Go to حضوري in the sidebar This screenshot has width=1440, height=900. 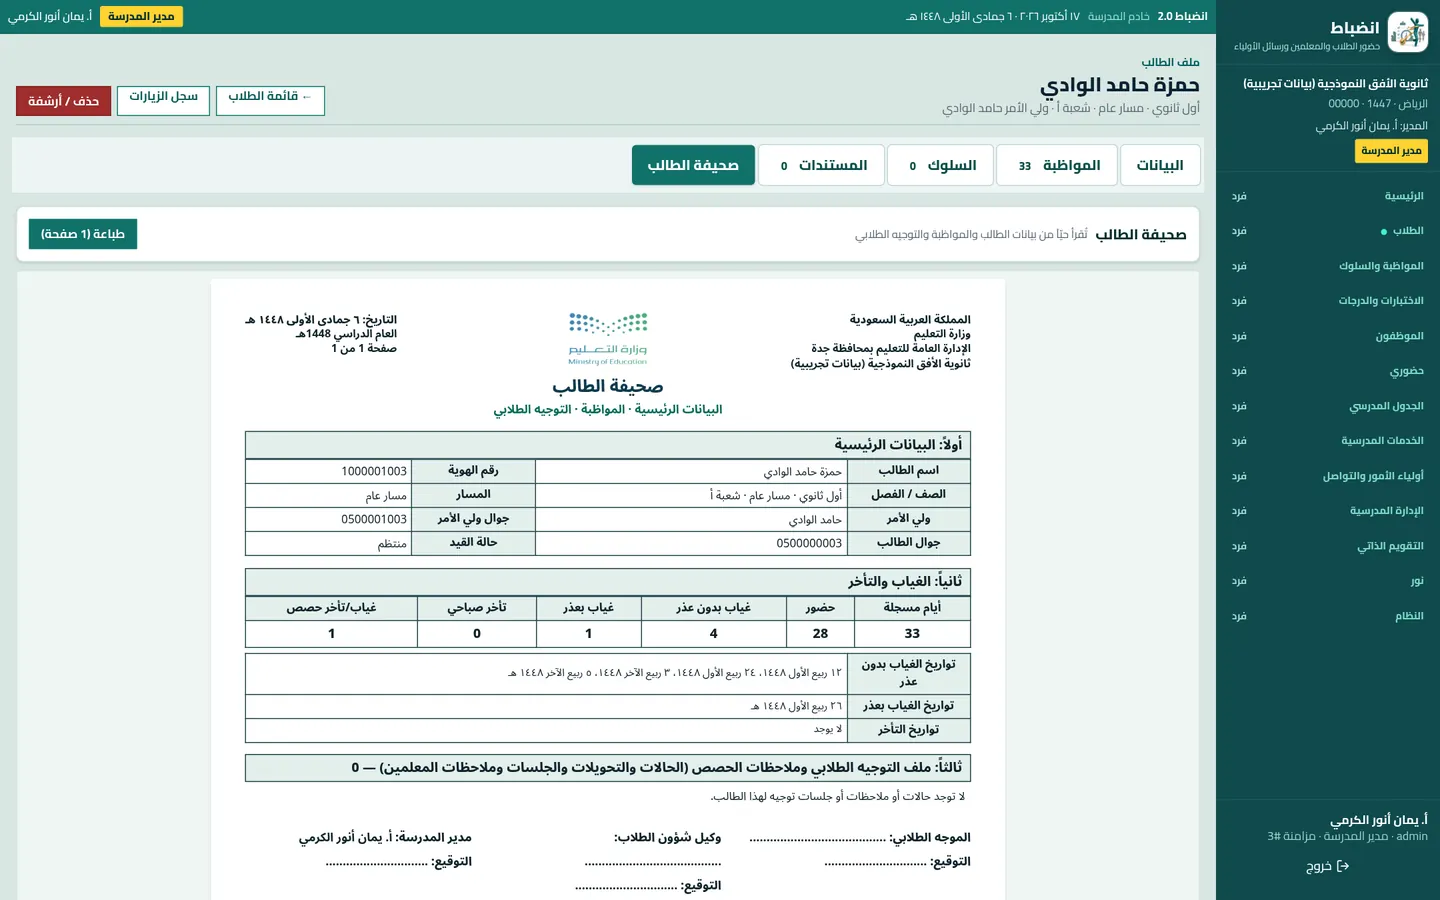click(x=1406, y=371)
